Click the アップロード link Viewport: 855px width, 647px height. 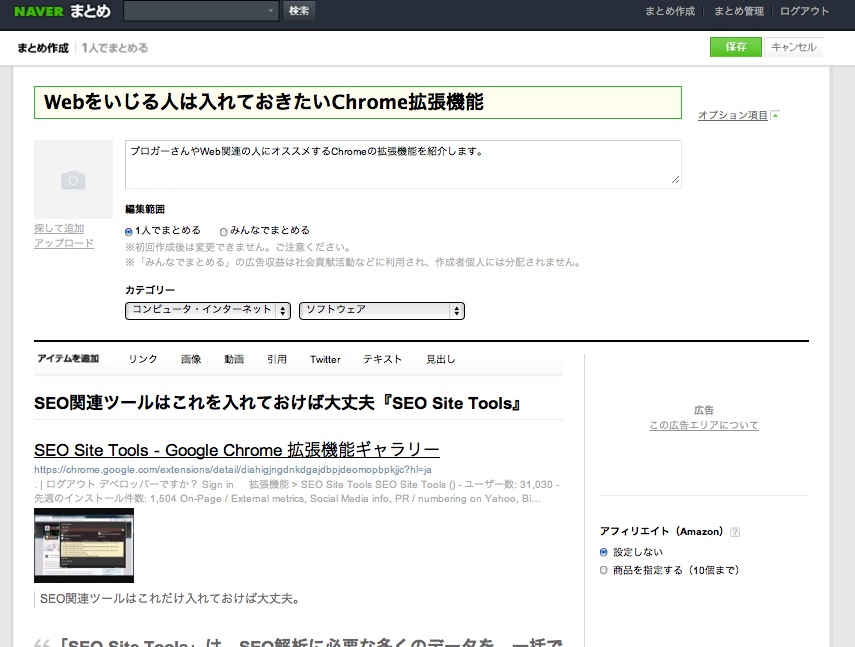(x=64, y=243)
